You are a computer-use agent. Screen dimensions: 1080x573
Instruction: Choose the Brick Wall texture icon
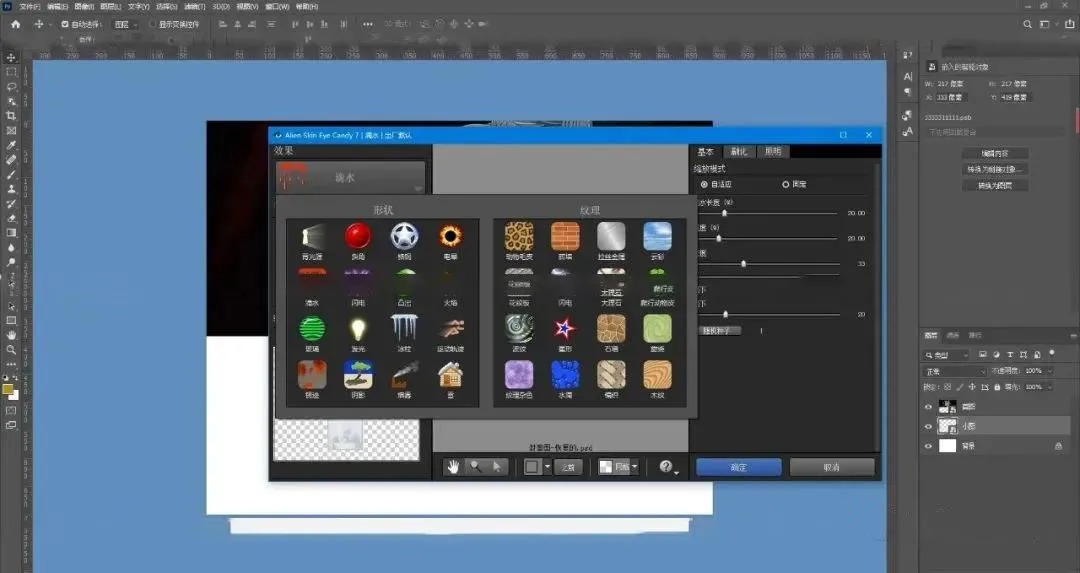tap(565, 236)
